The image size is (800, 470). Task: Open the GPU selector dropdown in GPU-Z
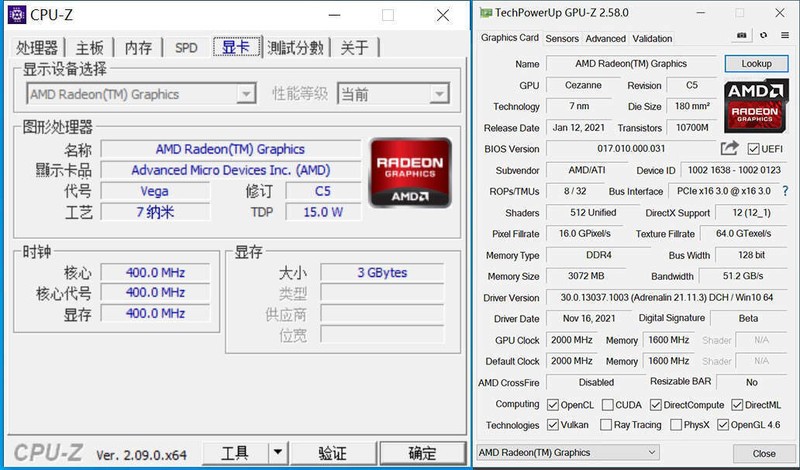[x=567, y=453]
